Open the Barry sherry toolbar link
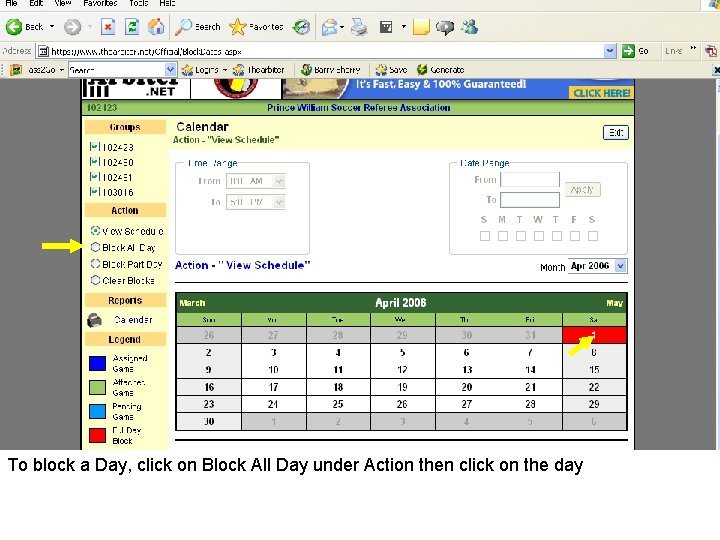720x540 pixels. [331, 70]
